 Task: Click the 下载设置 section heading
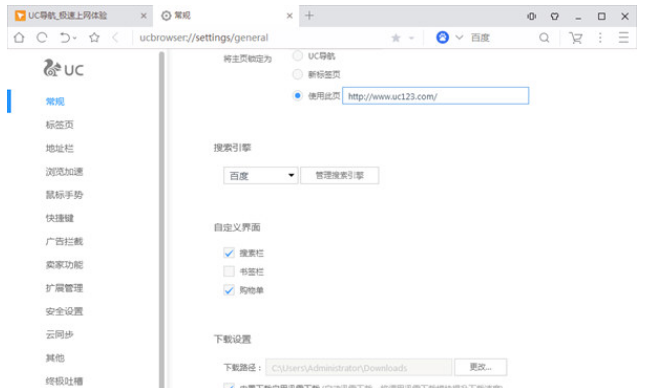coord(232,339)
